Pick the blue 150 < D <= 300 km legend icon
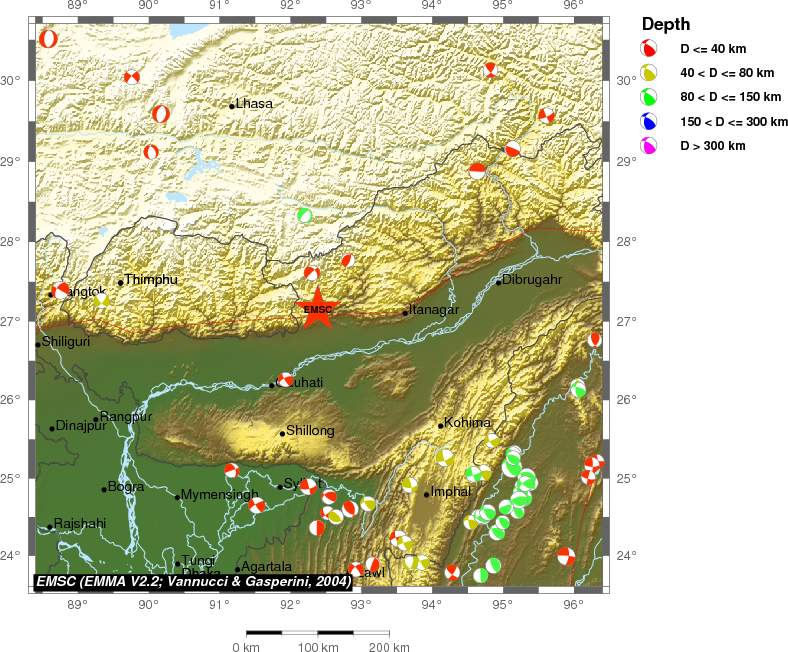 point(649,122)
